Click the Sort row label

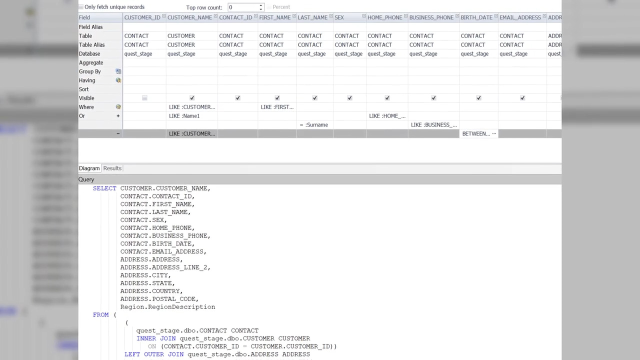click(x=84, y=89)
